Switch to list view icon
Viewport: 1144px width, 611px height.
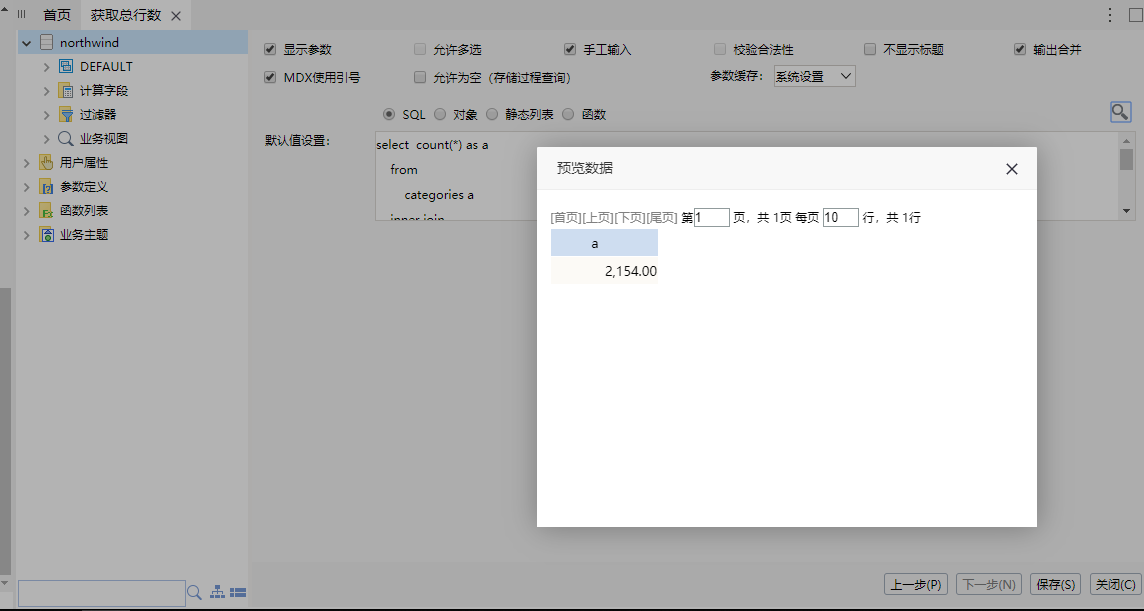click(238, 593)
